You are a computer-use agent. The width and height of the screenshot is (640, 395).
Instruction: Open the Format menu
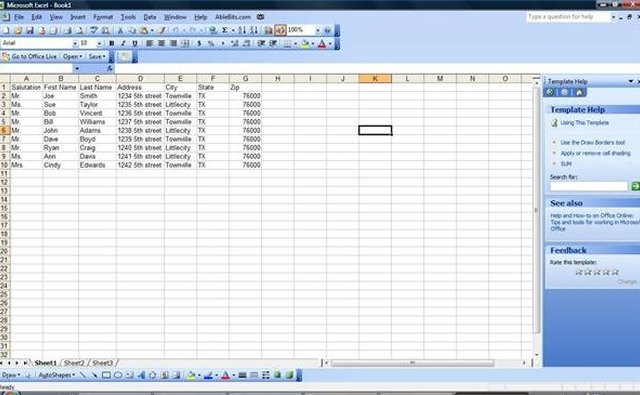click(103, 17)
